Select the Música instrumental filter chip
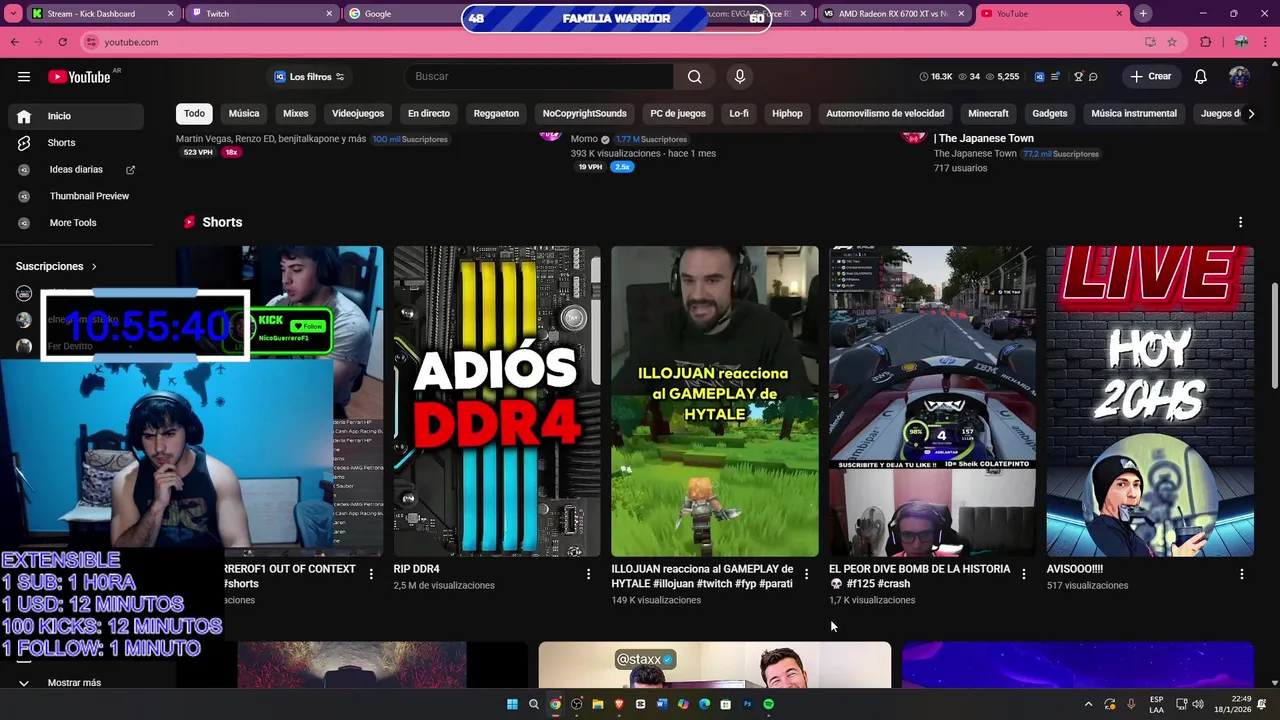Viewport: 1280px width, 720px height. 1134,114
